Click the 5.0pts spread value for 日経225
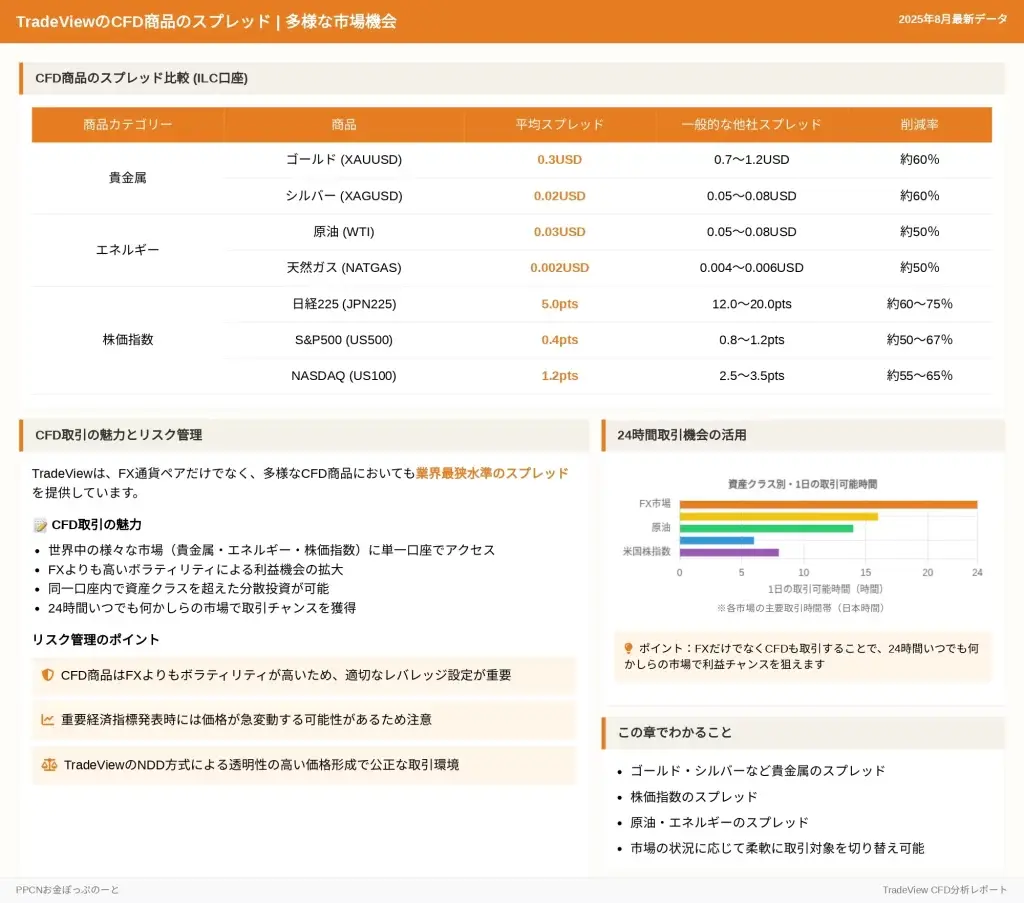Screen dimensions: 1024x903 tap(559, 304)
